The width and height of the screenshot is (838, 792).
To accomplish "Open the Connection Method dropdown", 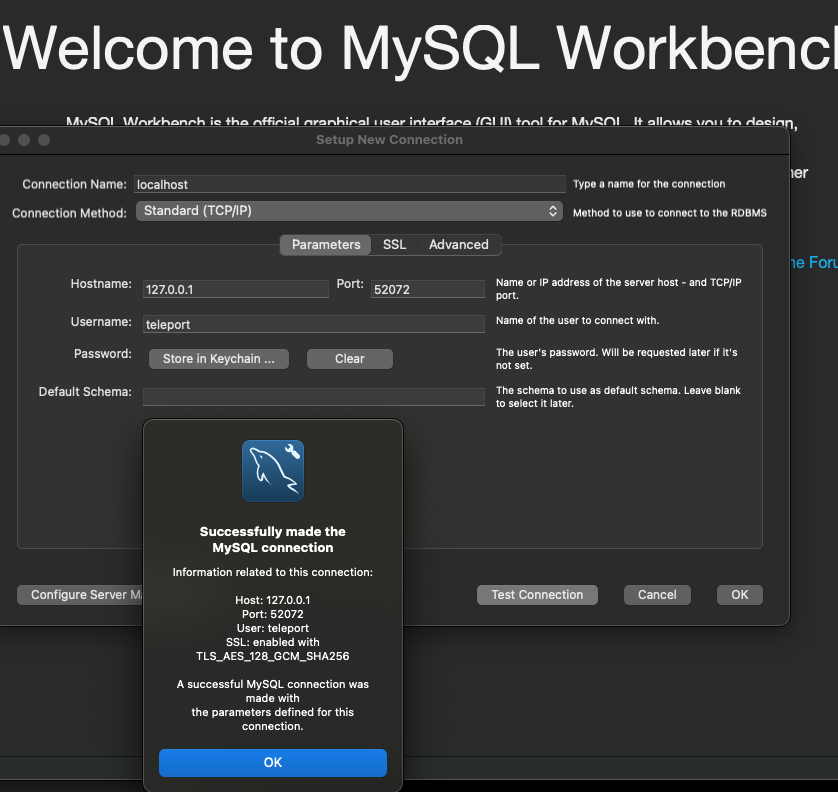I will (x=349, y=211).
